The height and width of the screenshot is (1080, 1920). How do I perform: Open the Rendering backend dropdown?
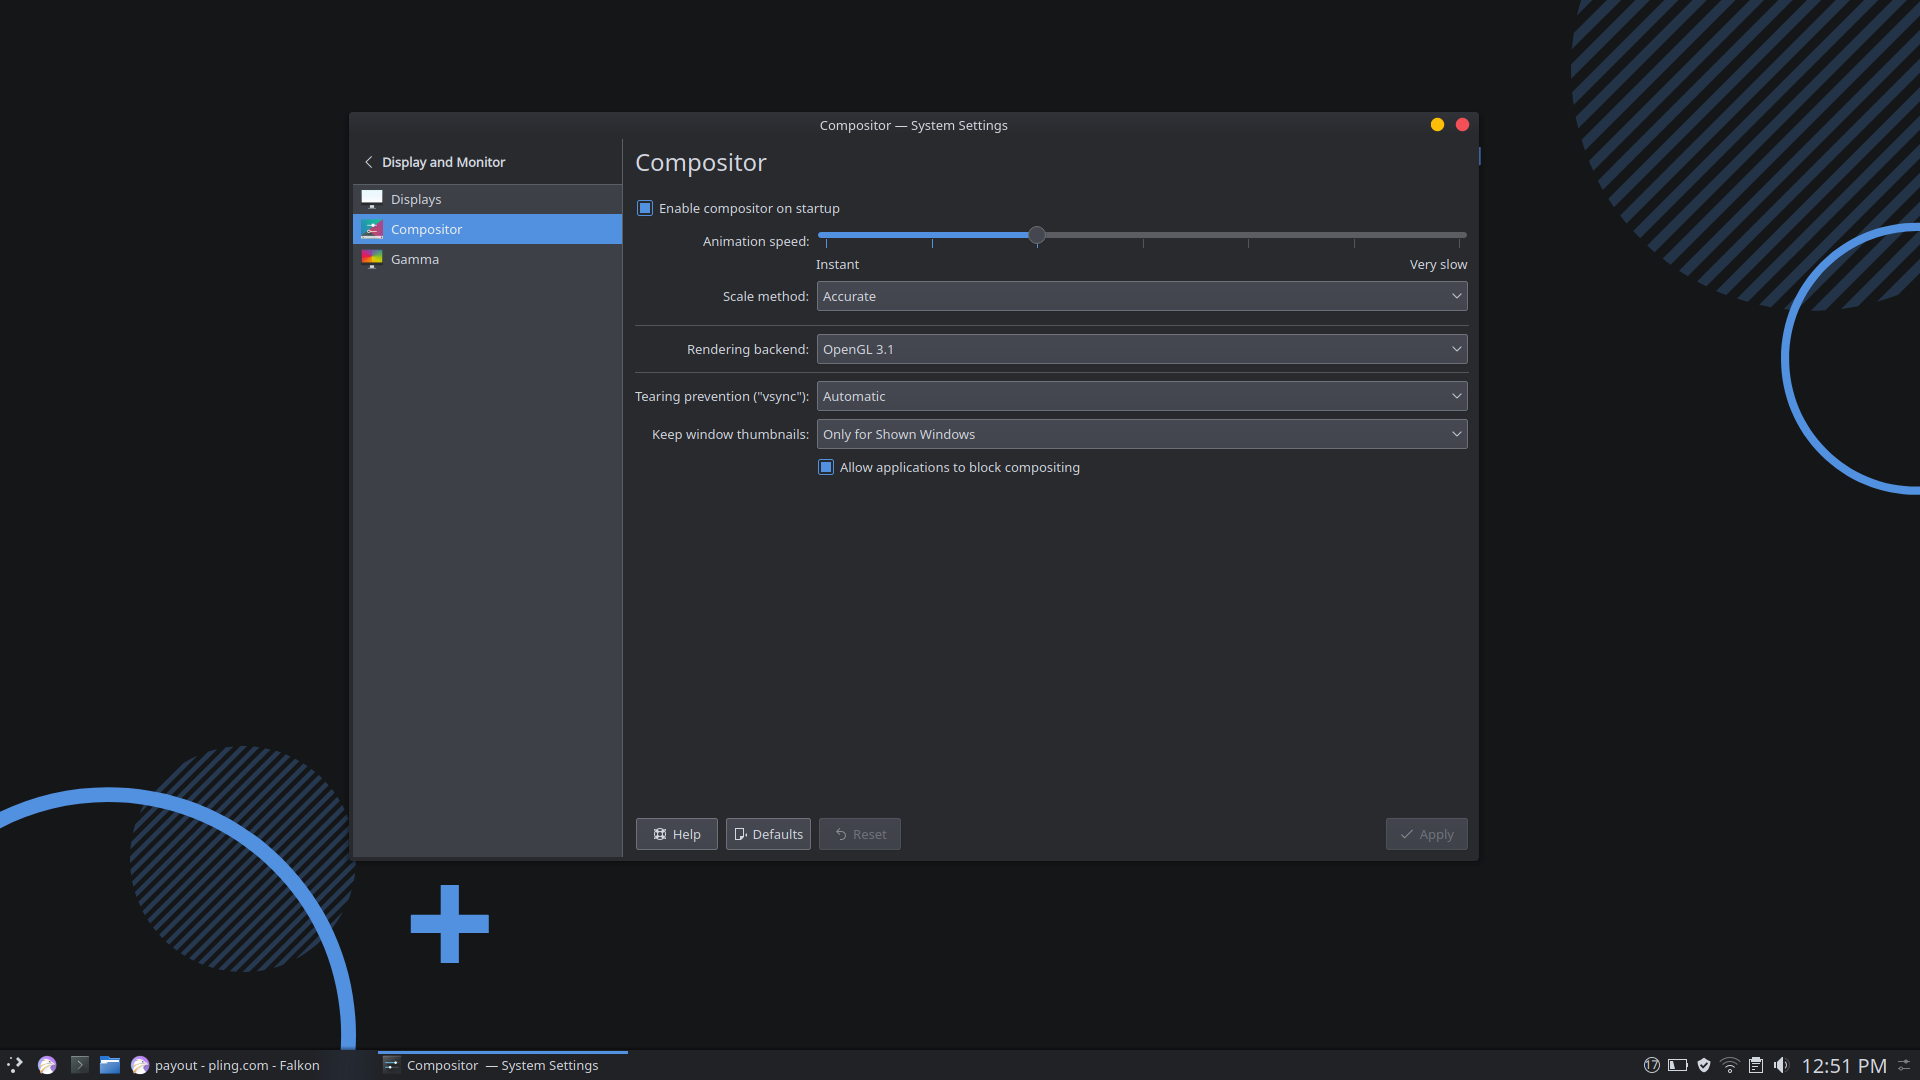1142,349
